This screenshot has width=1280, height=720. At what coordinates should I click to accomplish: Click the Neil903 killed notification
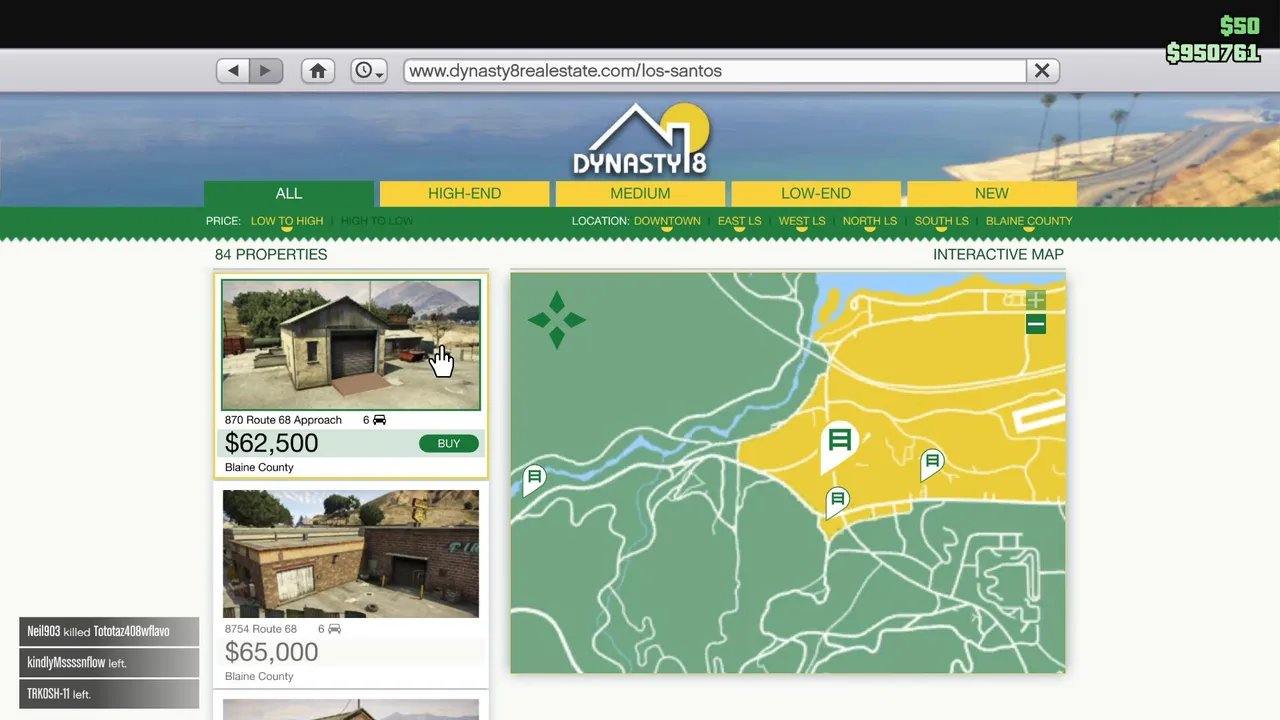109,632
